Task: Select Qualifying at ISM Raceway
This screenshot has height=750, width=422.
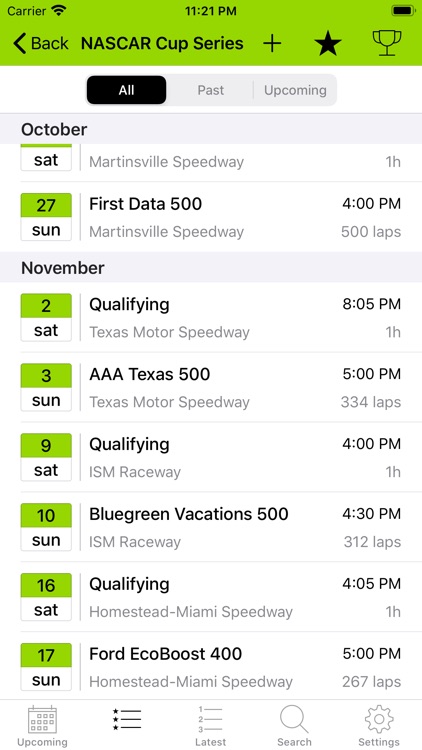Action: click(211, 457)
